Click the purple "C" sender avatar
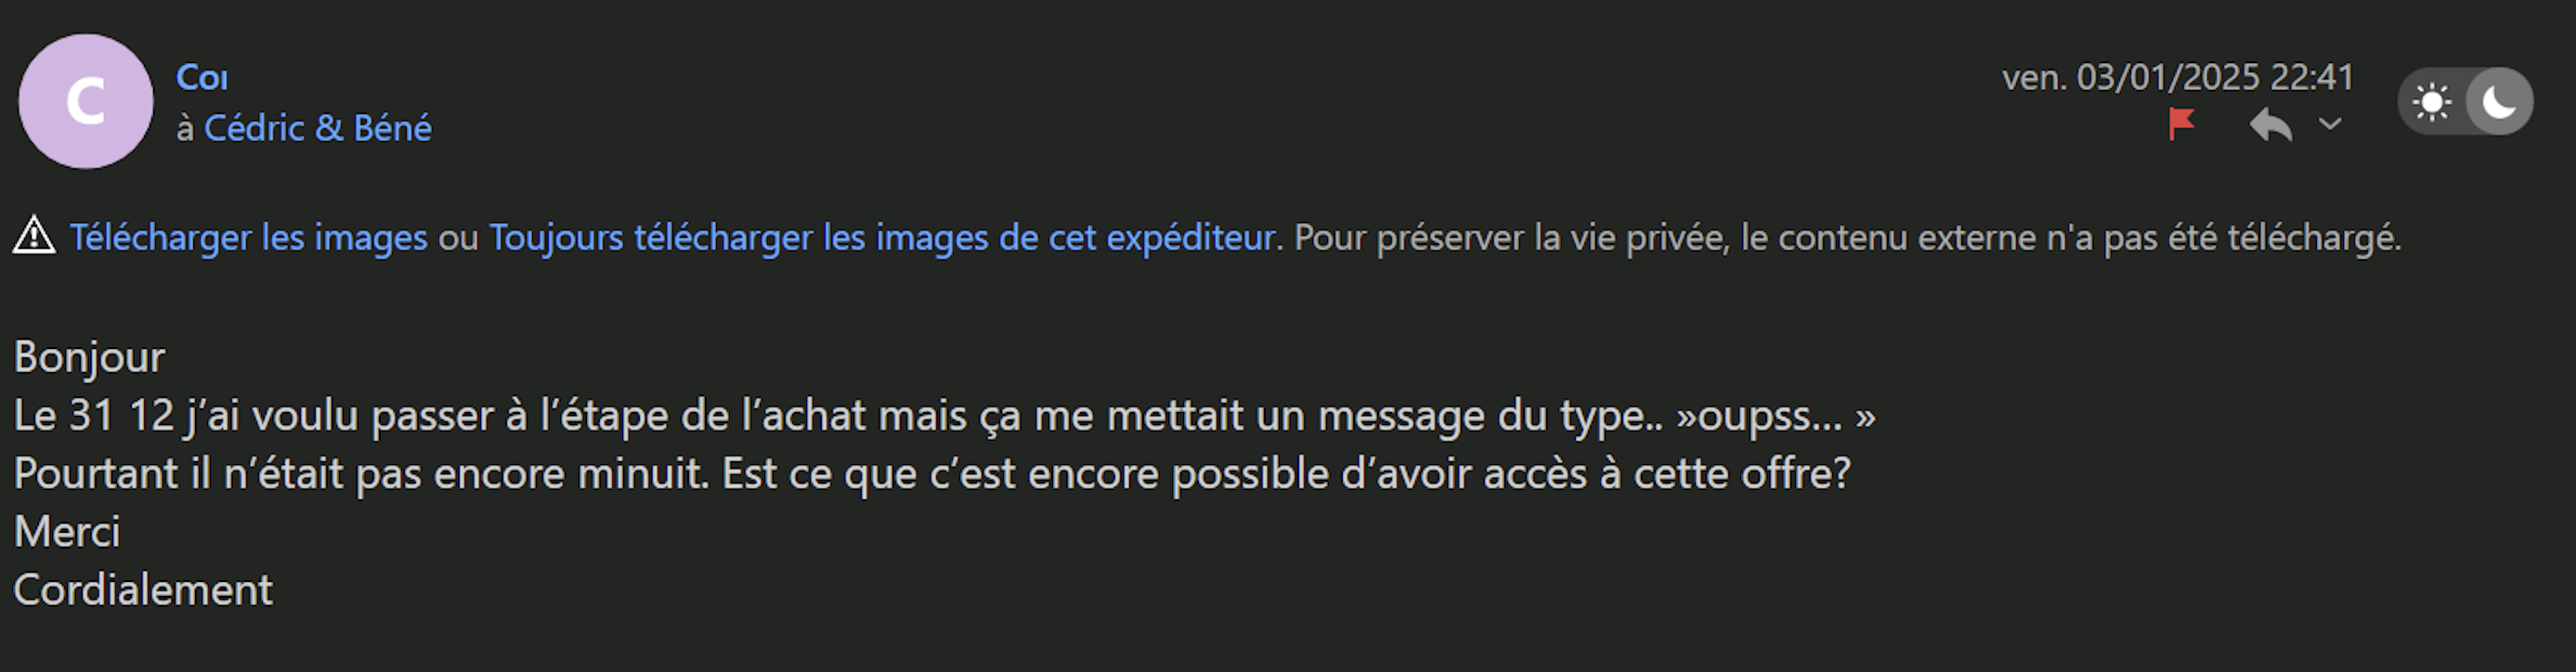The width and height of the screenshot is (2576, 672). 86,102
